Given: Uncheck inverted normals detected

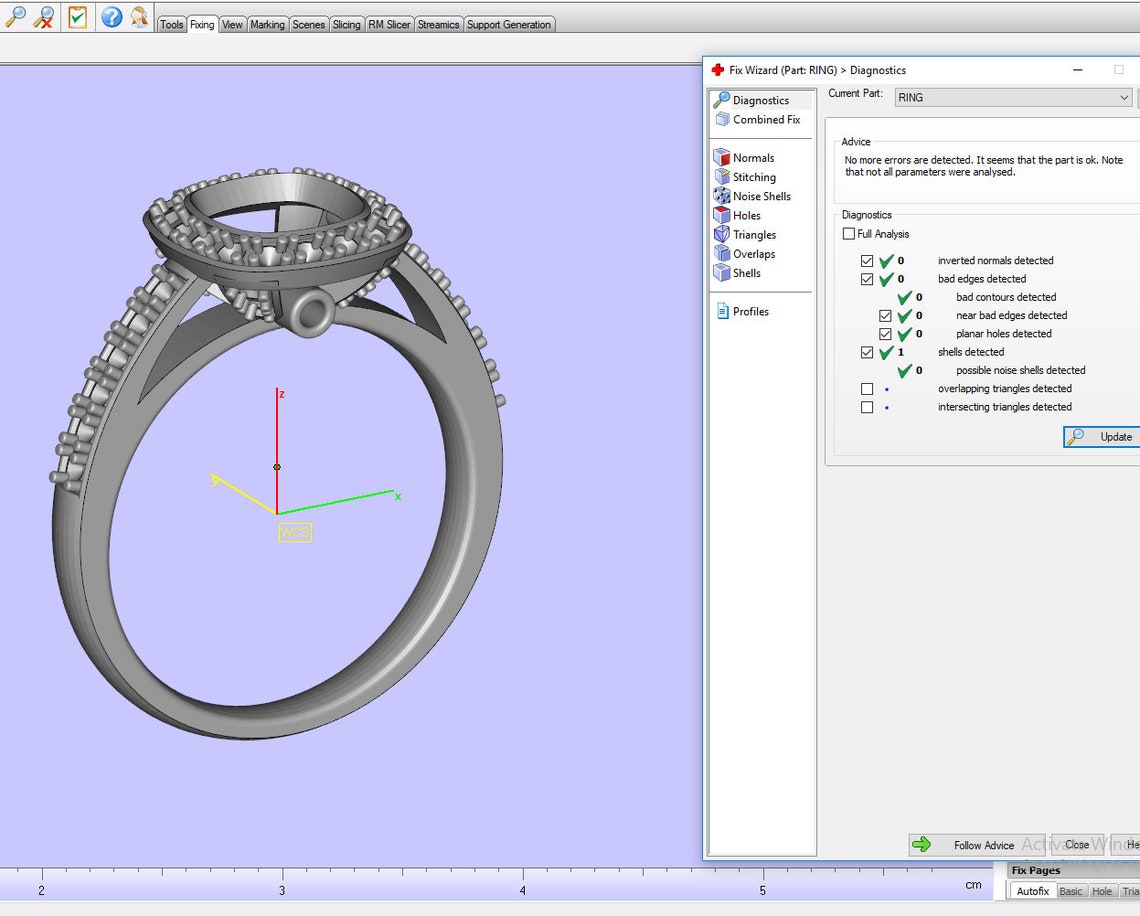Looking at the screenshot, I should (868, 260).
